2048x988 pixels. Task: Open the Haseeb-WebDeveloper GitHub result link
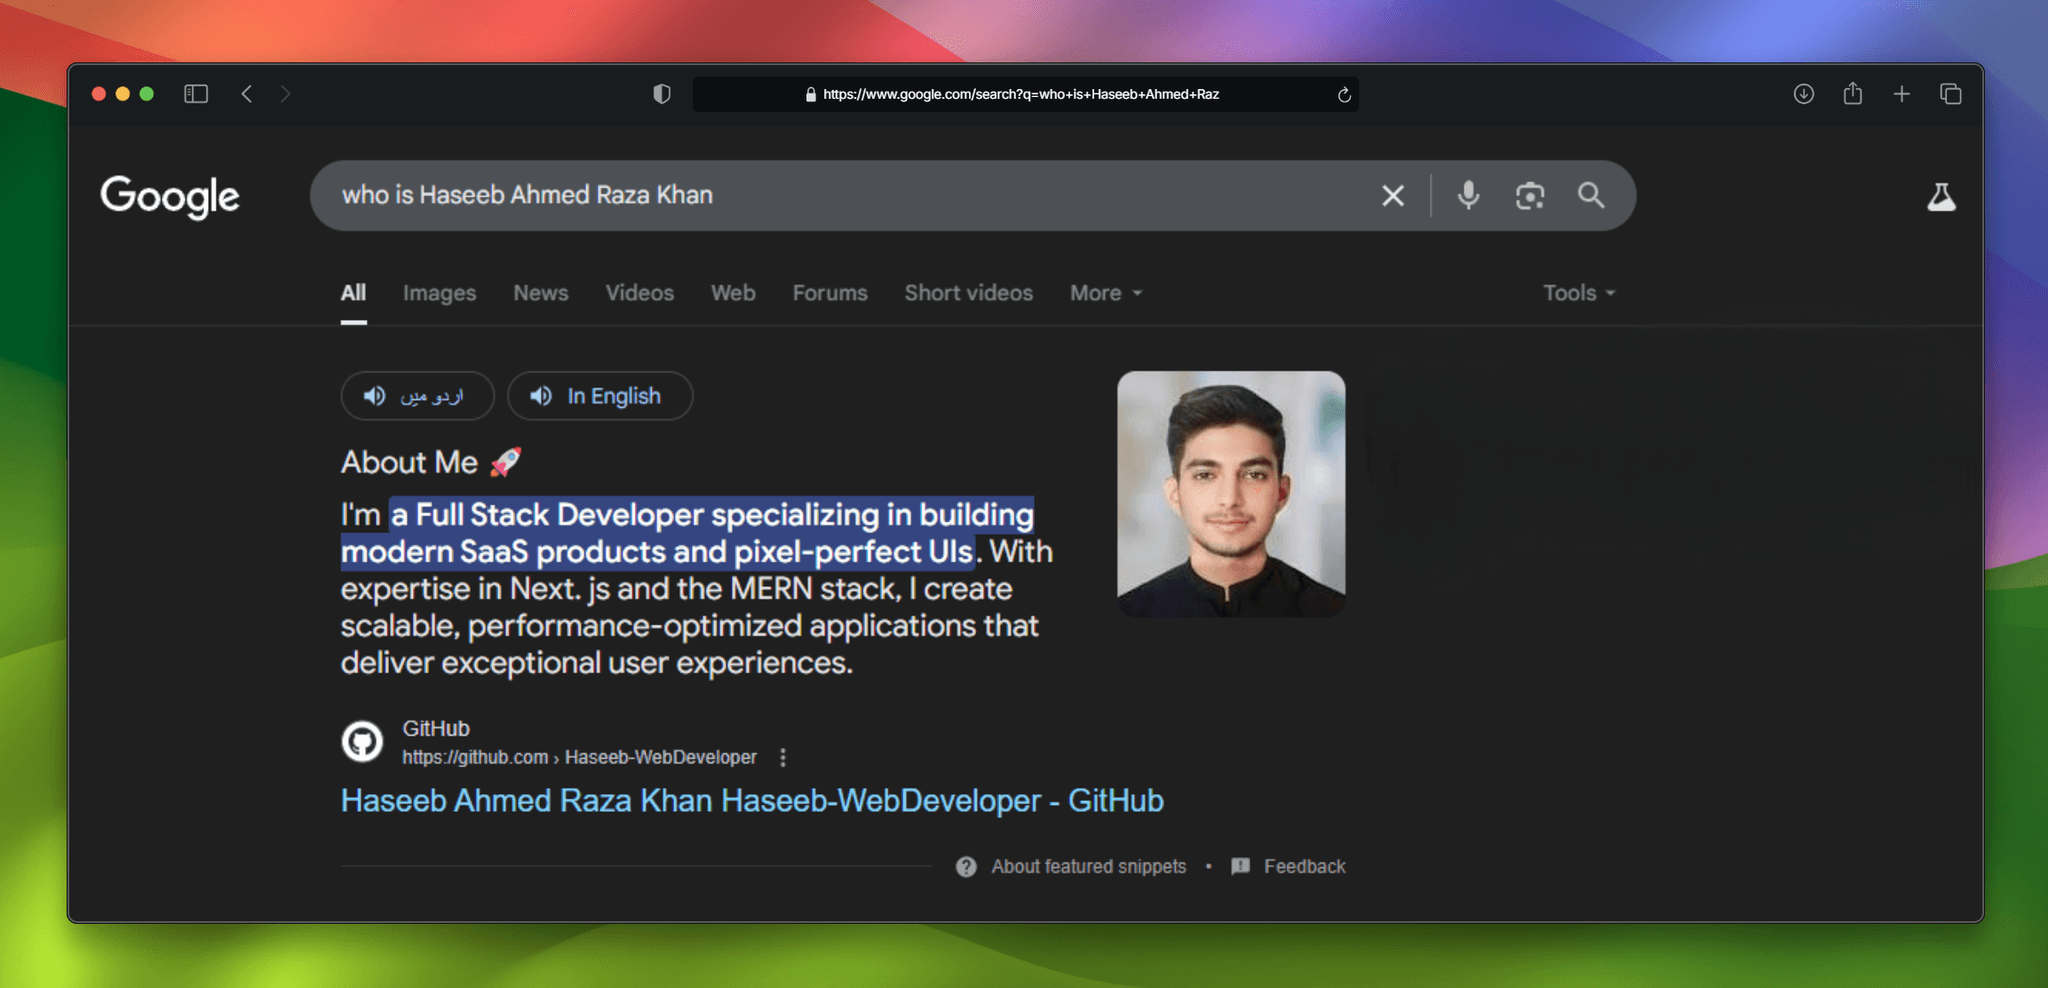pos(751,801)
